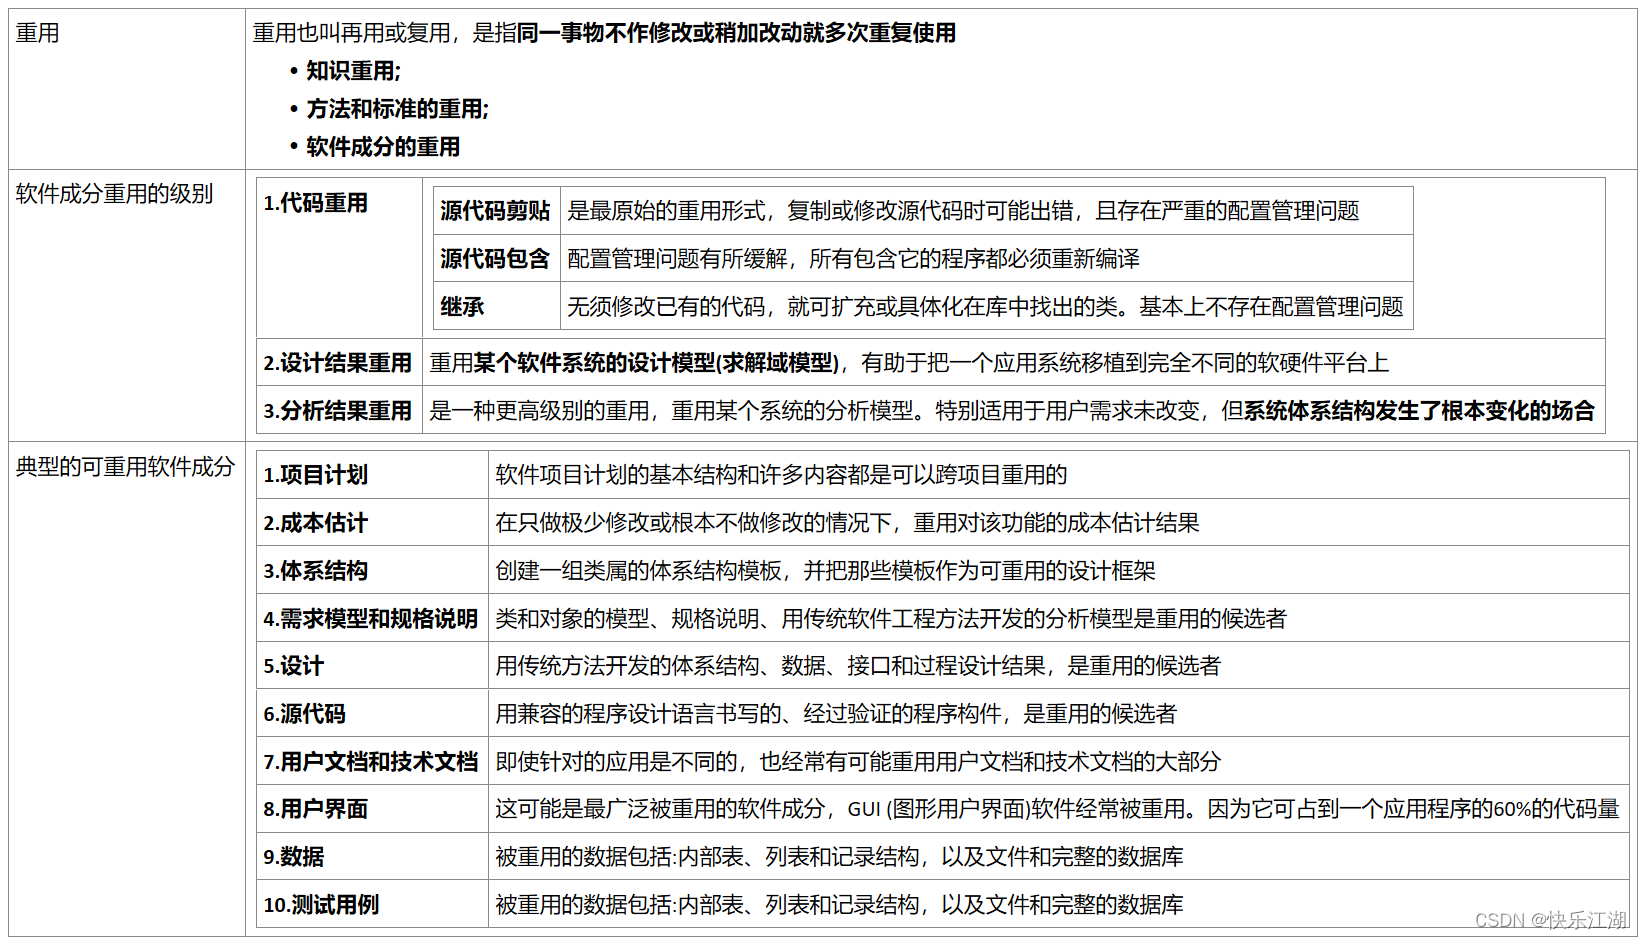Screen dimensions: 1641x939
Task: Click the description in the '10.测试用例' row
Action: point(839,905)
